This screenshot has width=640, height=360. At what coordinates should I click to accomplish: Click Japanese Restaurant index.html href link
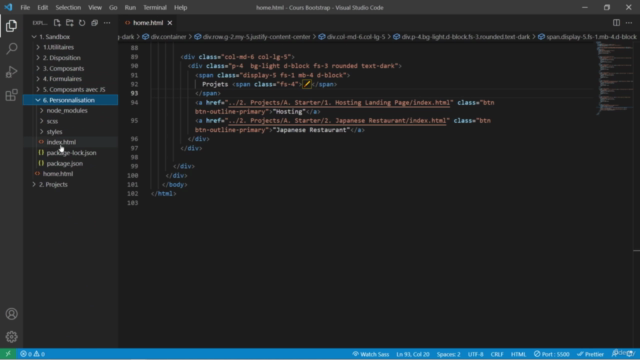337,121
